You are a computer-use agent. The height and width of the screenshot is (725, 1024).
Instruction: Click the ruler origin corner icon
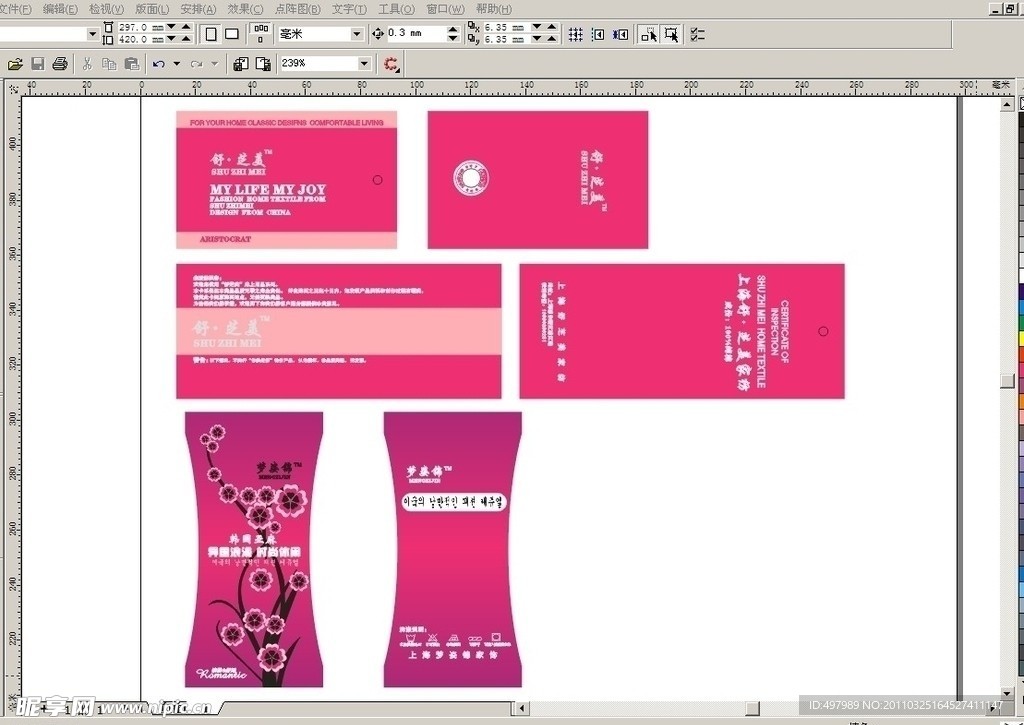coord(13,88)
